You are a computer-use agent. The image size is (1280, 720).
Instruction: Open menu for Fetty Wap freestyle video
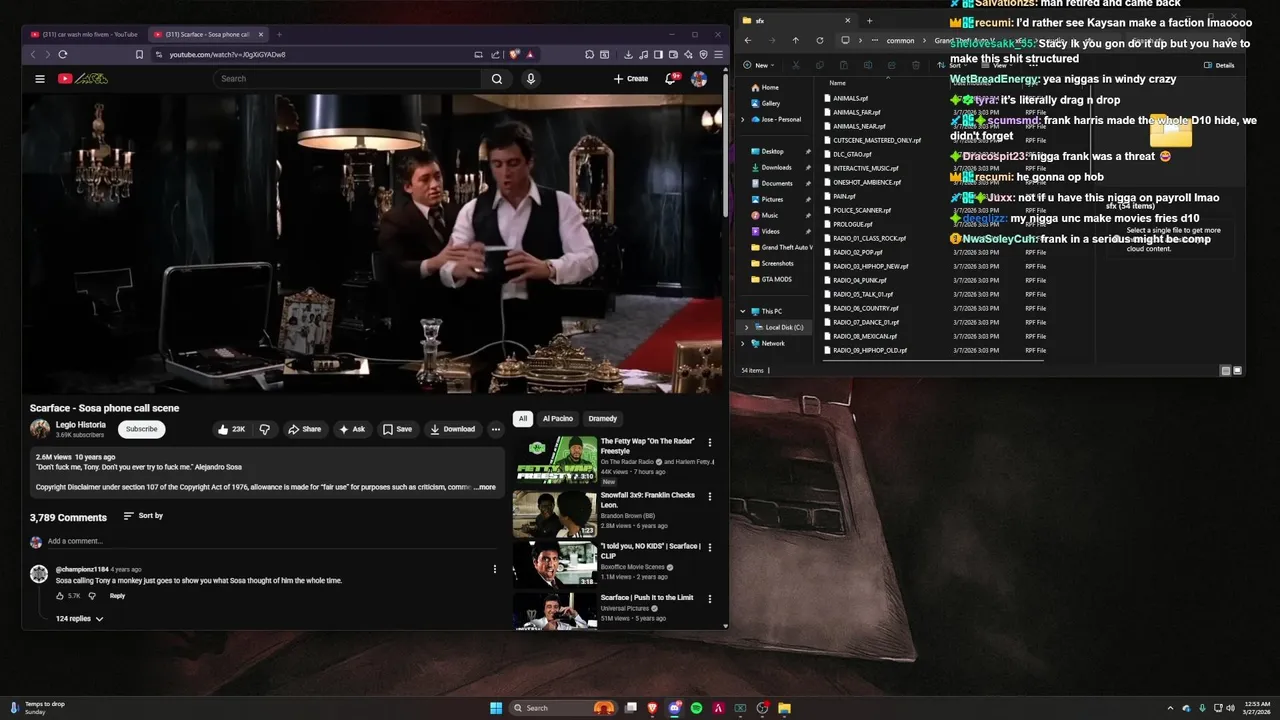click(x=710, y=442)
